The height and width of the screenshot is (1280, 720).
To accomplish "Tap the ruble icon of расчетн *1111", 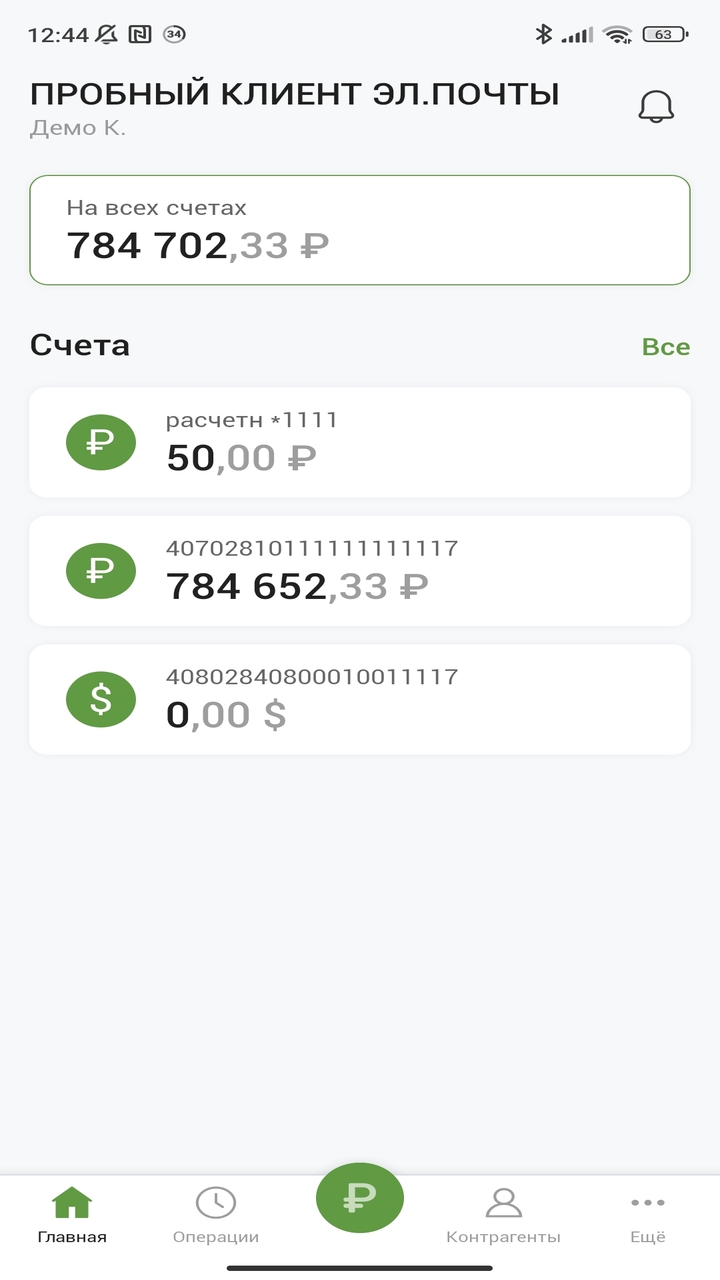I will pos(101,442).
